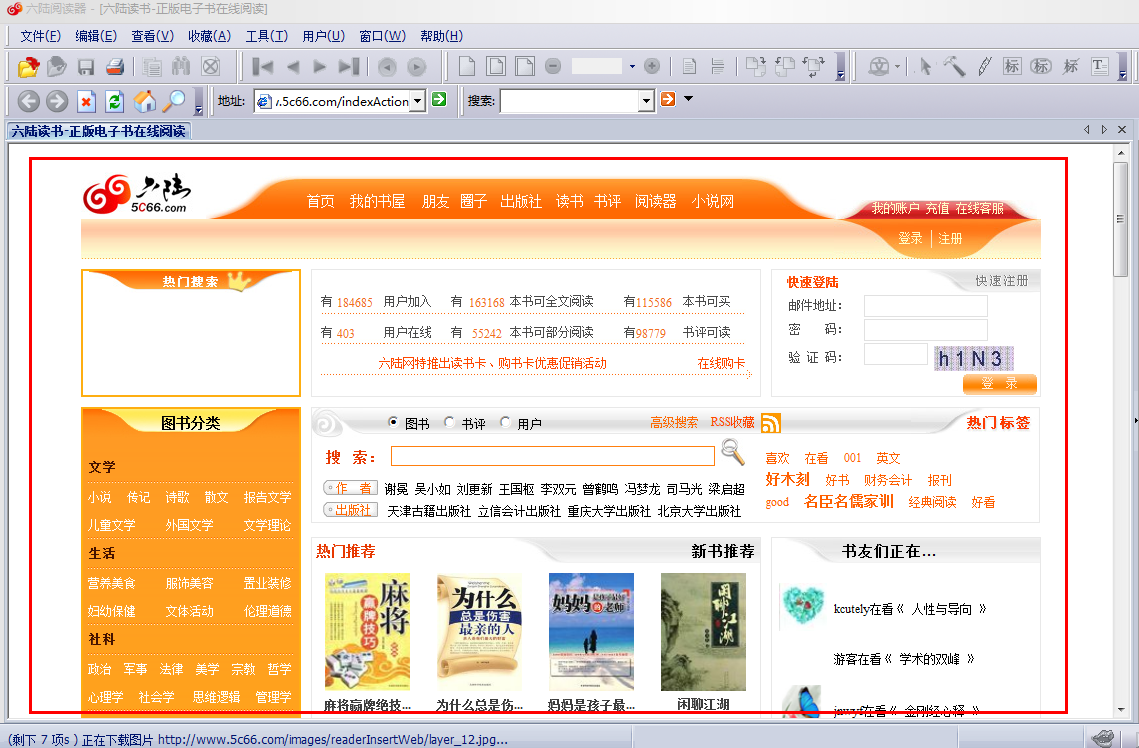The height and width of the screenshot is (748, 1139).
Task: Click the magnifying glass icon in navigation toolbar
Action: [174, 101]
